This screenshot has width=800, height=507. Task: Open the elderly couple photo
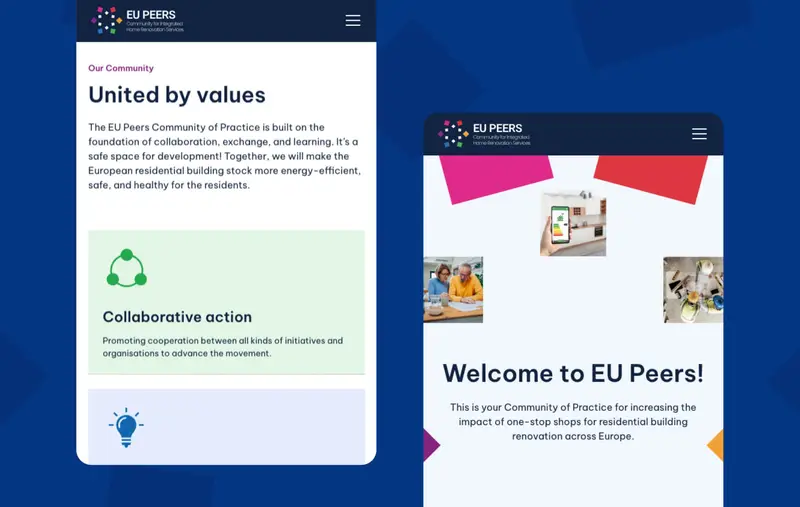[453, 290]
